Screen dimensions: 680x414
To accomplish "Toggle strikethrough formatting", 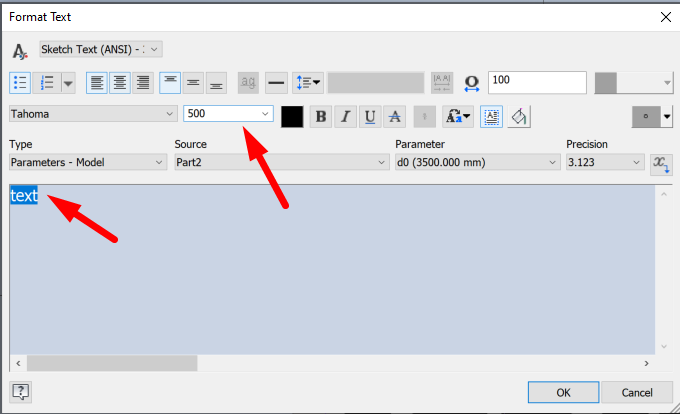I will 395,116.
